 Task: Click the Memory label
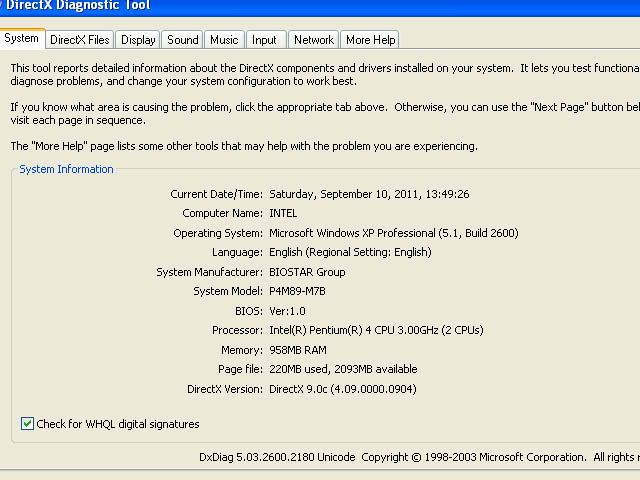[x=242, y=350]
